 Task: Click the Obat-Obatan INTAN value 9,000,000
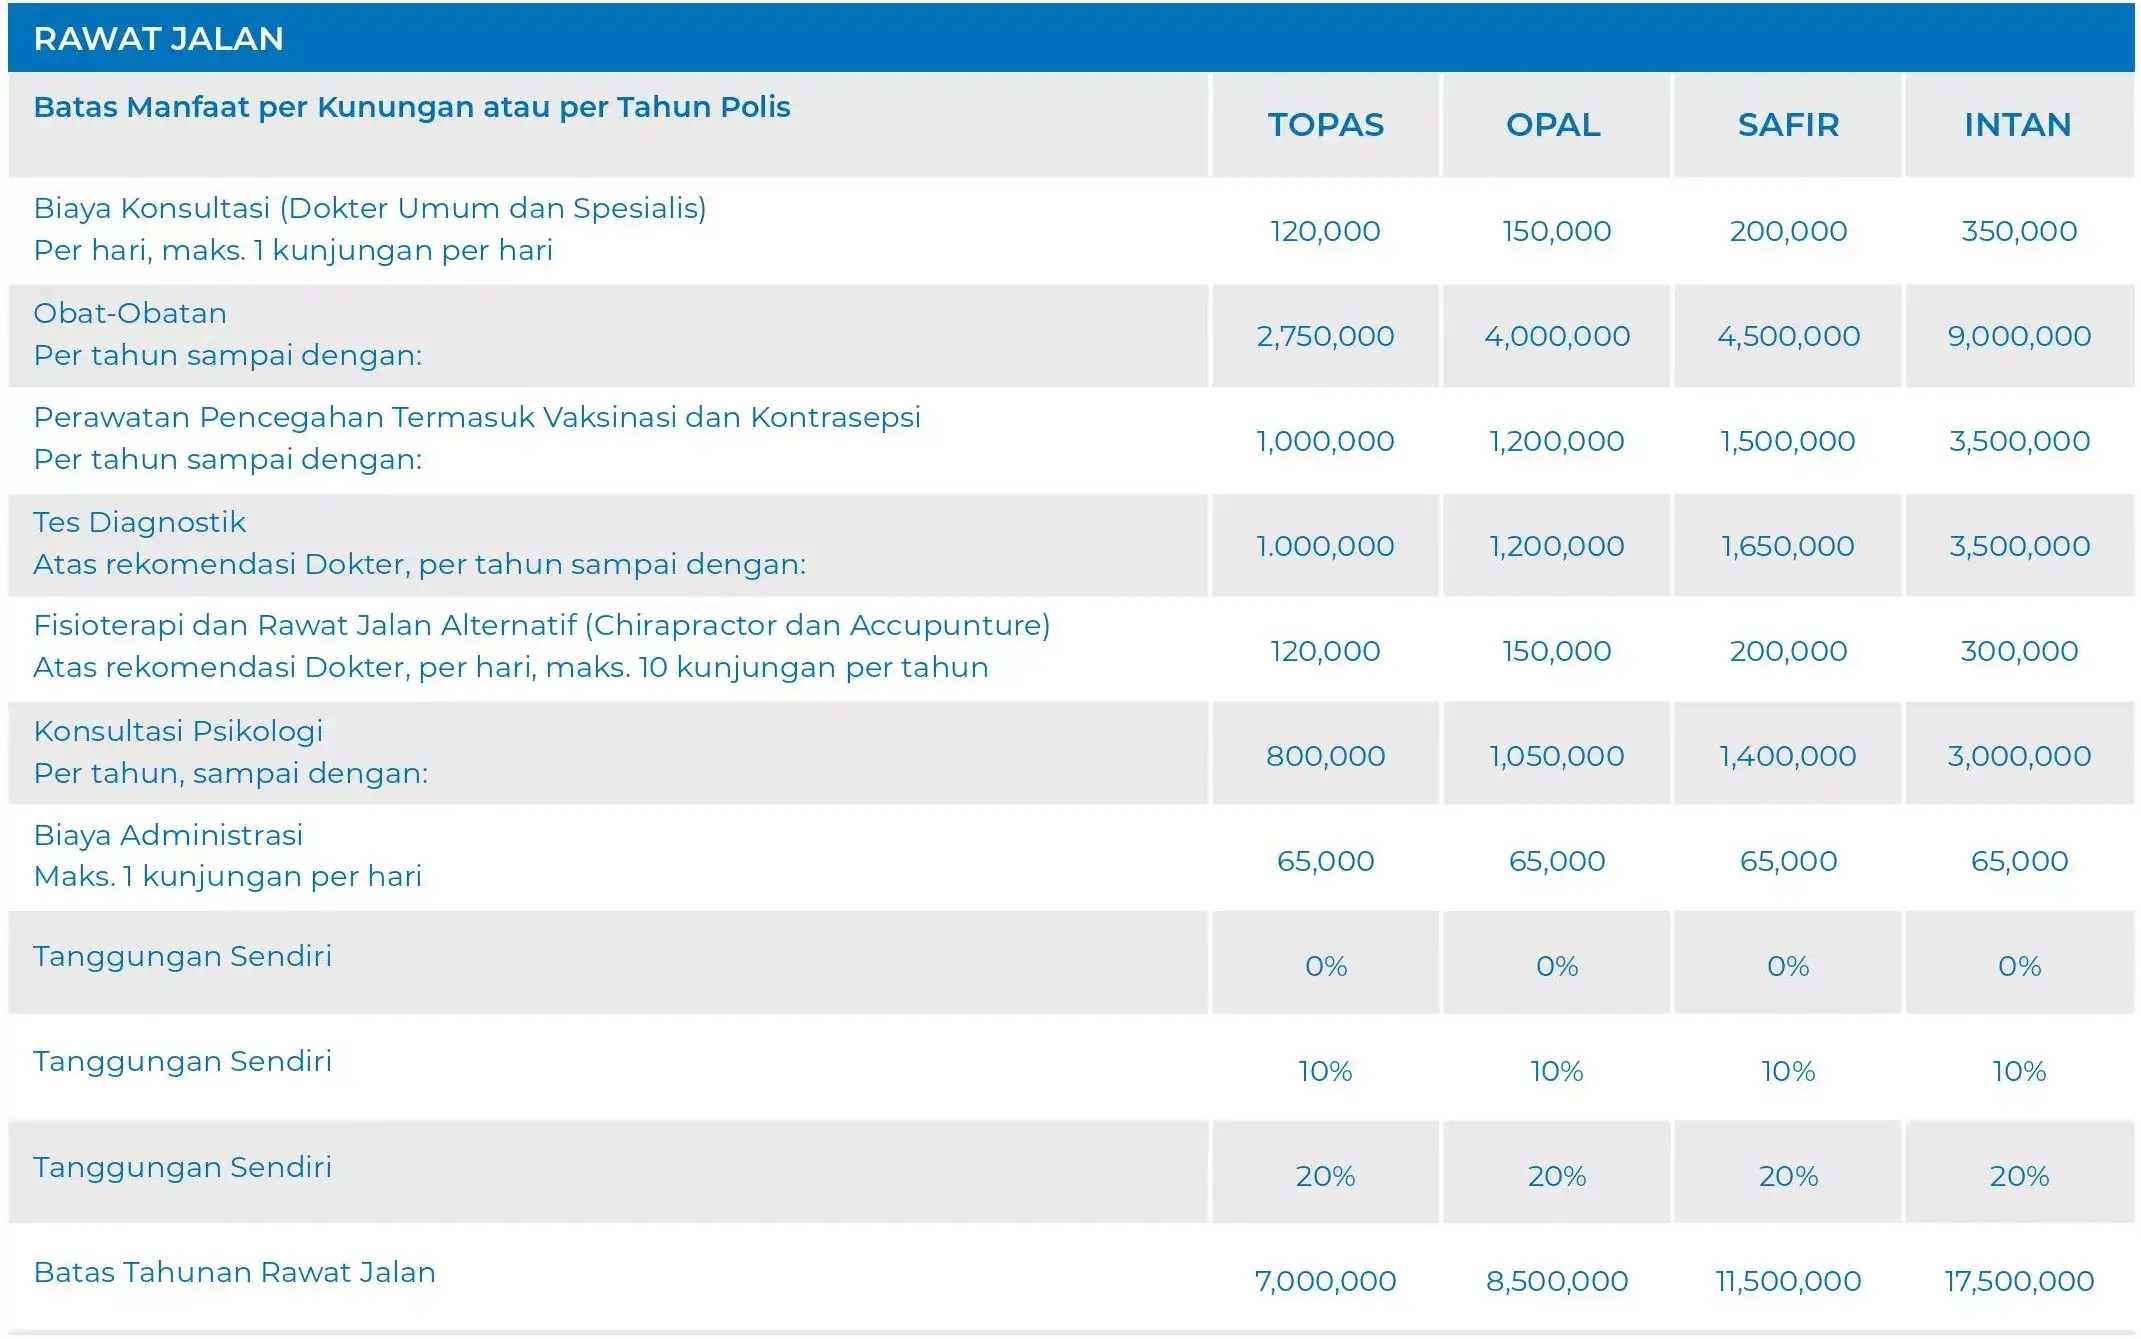coord(2018,336)
